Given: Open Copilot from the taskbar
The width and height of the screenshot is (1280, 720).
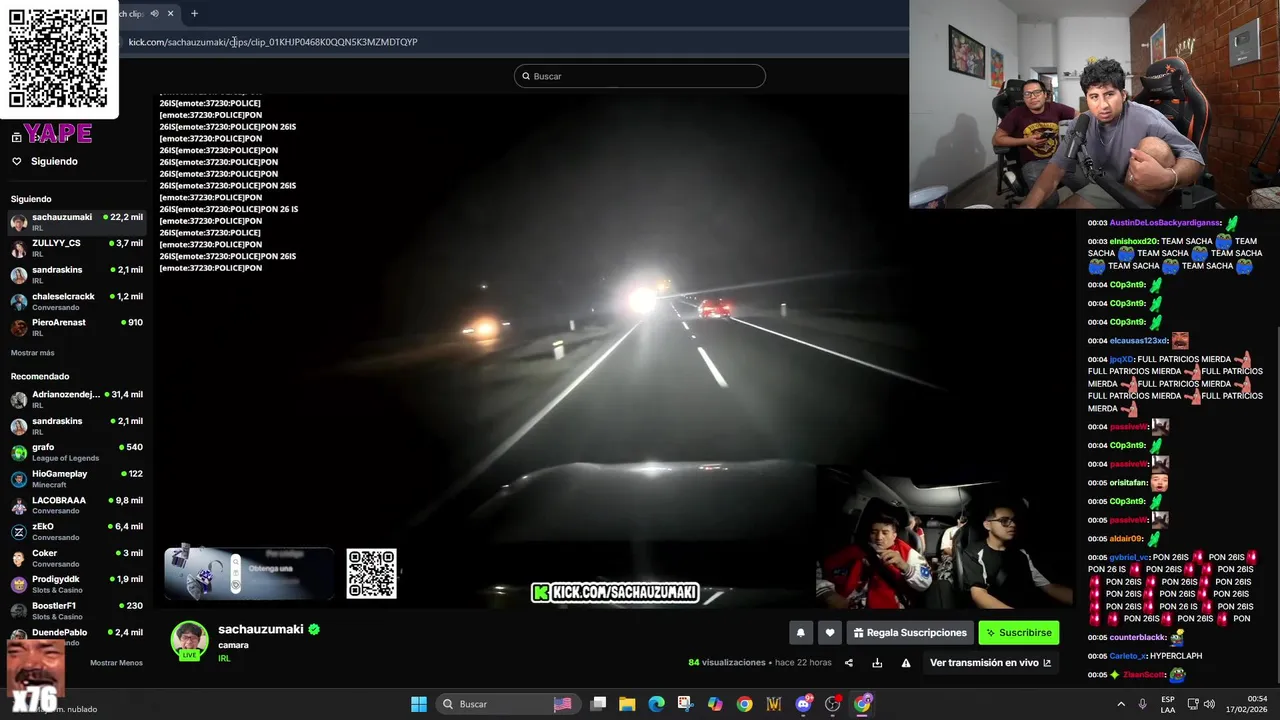Looking at the screenshot, I should (715, 704).
